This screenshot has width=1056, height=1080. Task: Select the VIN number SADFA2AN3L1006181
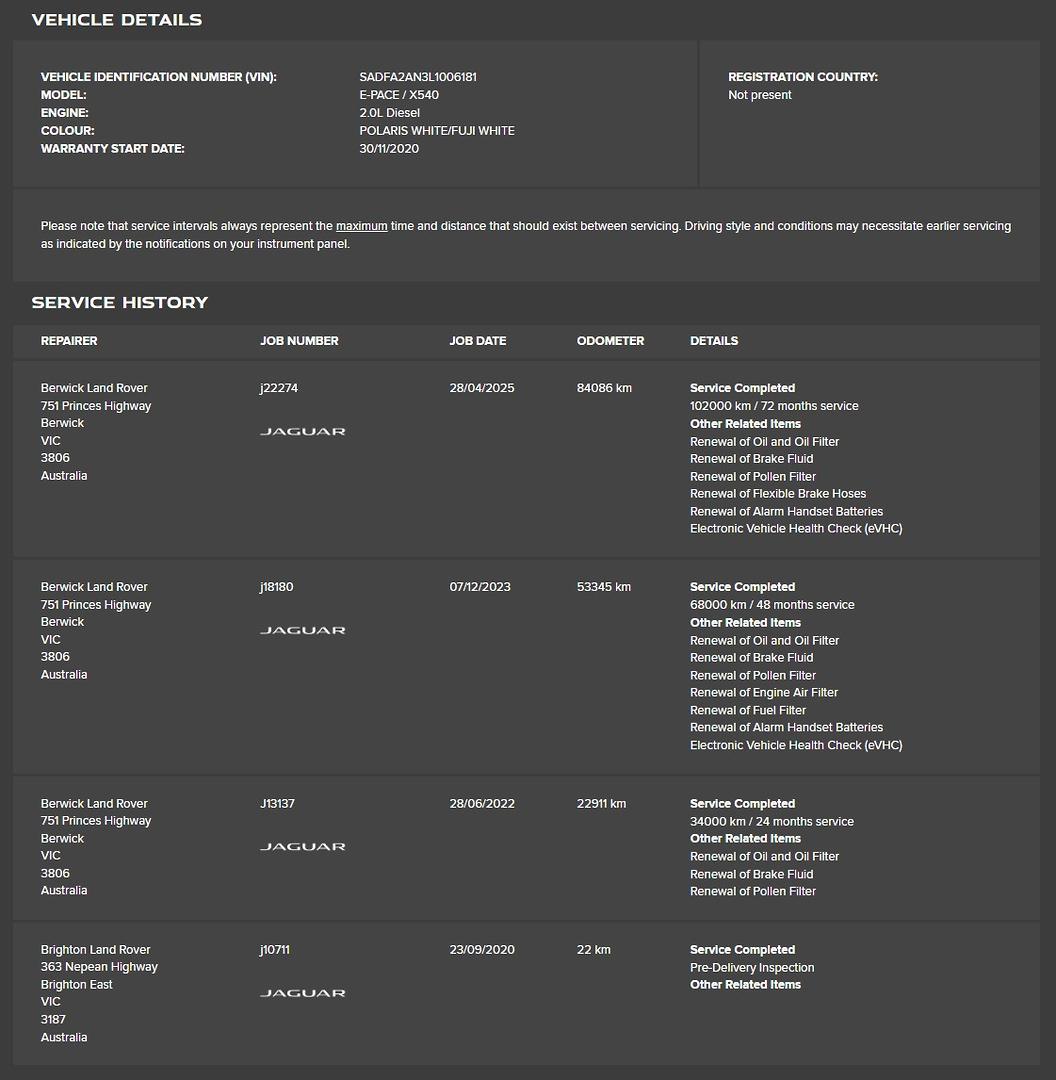pos(418,77)
